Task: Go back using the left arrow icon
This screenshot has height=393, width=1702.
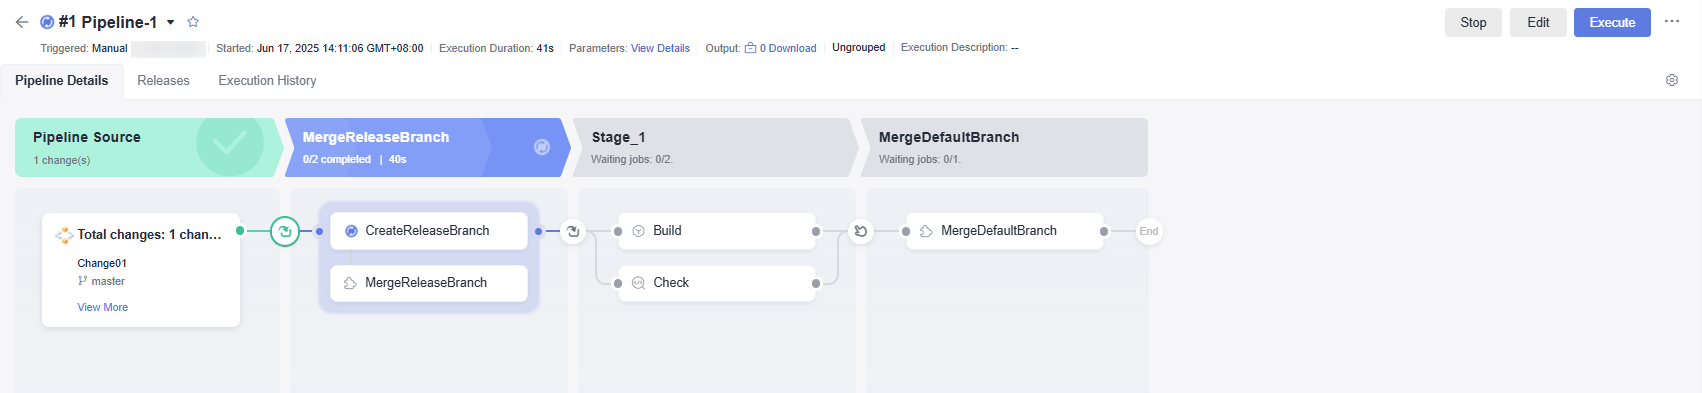Action: pos(22,22)
